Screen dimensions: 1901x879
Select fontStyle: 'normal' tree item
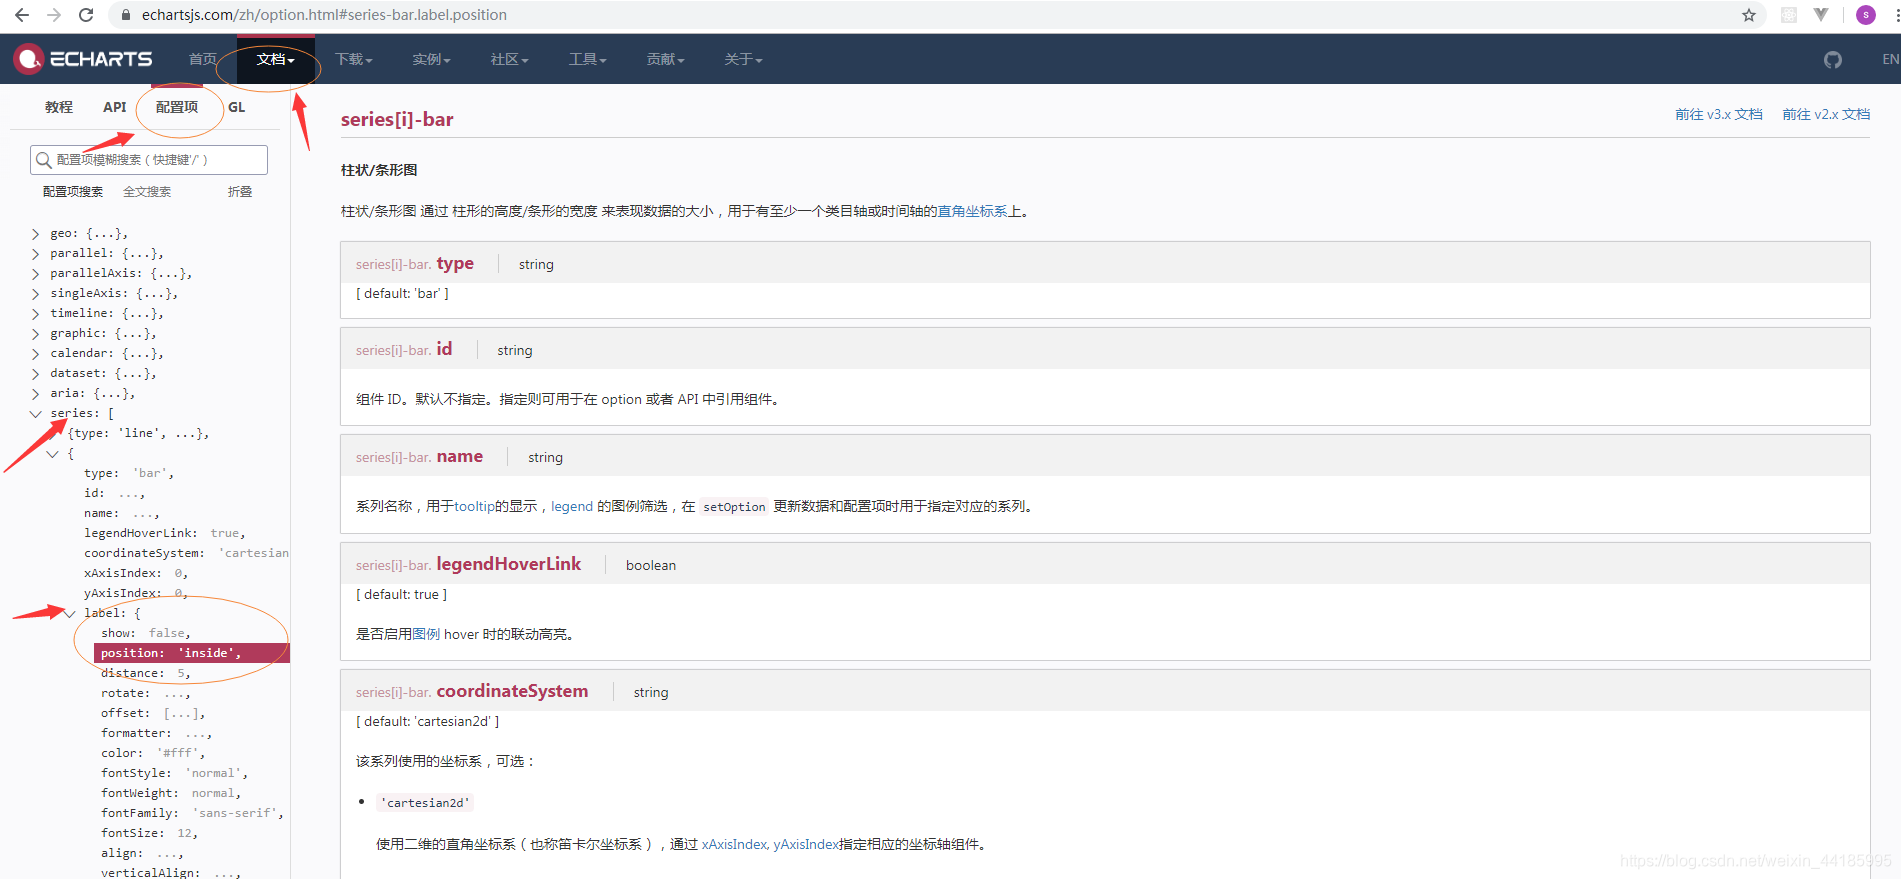tap(174, 774)
